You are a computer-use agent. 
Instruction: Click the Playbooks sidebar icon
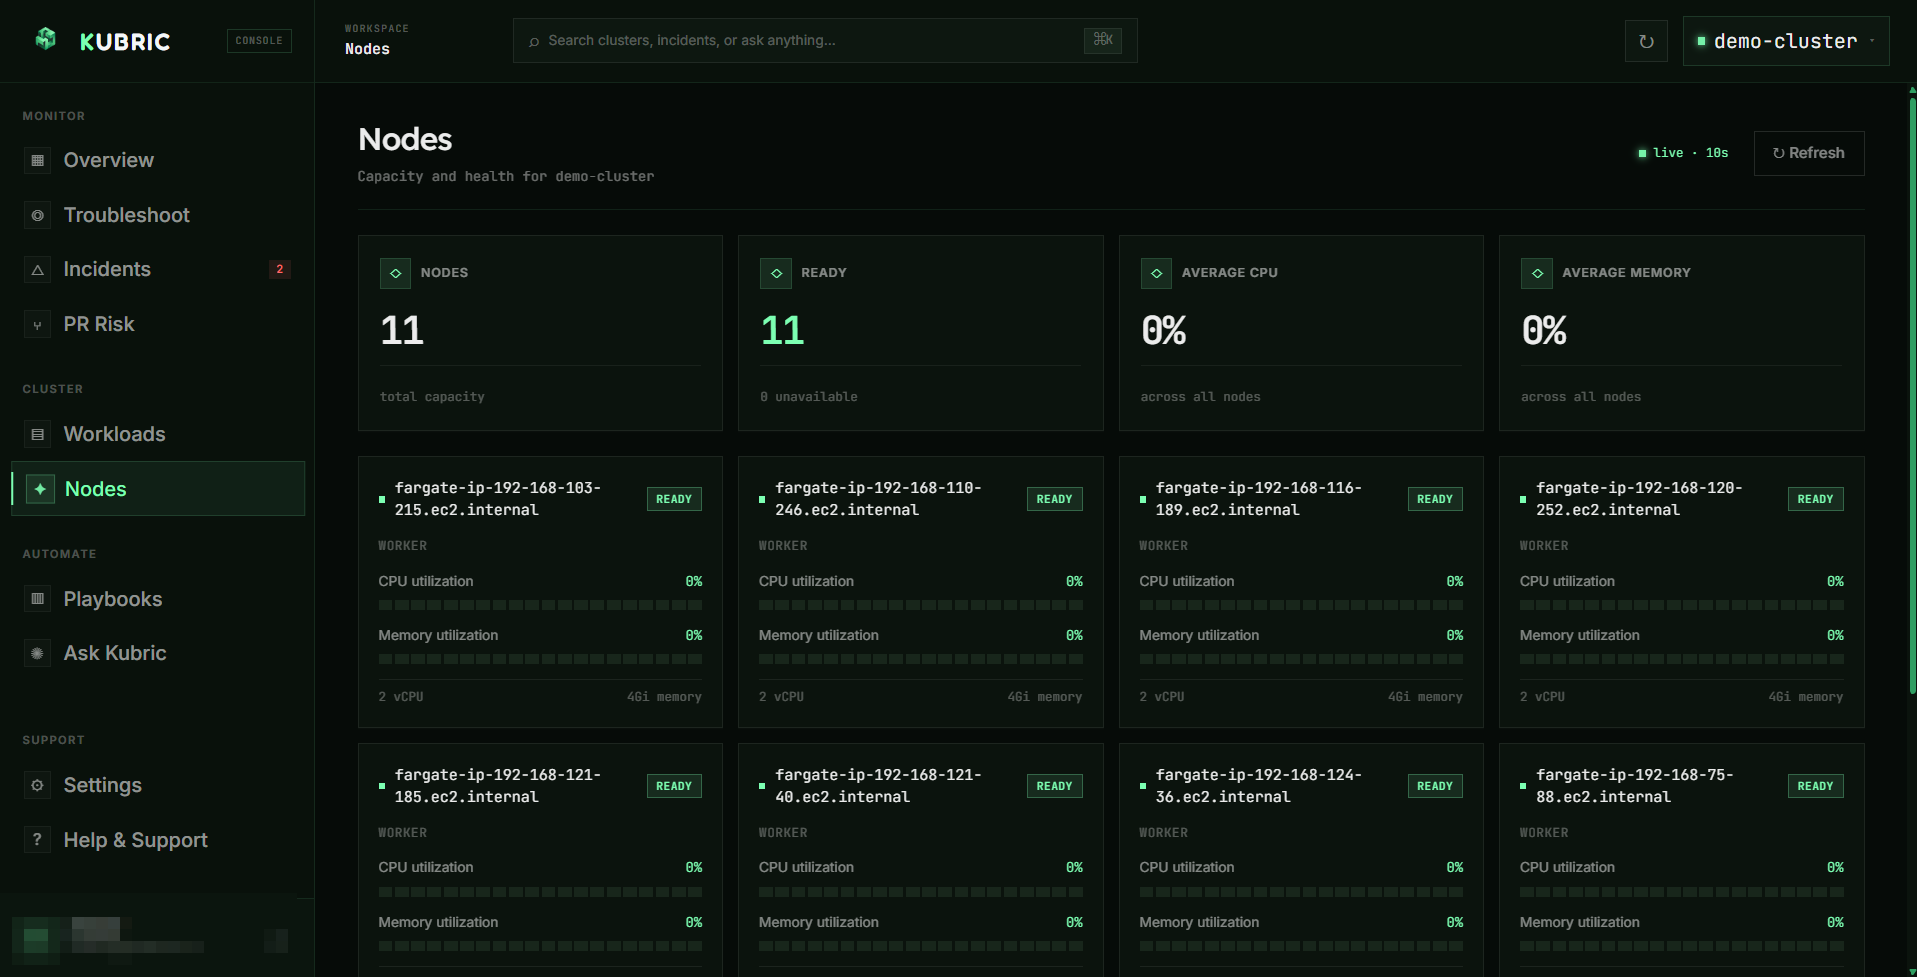point(38,599)
